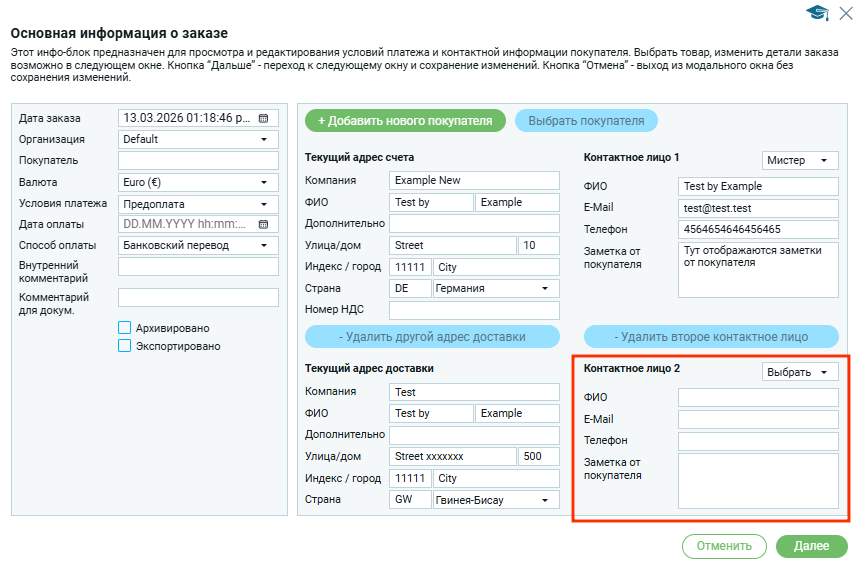The height and width of the screenshot is (568, 864).
Task: Open calendar picker for Дата оплаты
Action: [264, 225]
